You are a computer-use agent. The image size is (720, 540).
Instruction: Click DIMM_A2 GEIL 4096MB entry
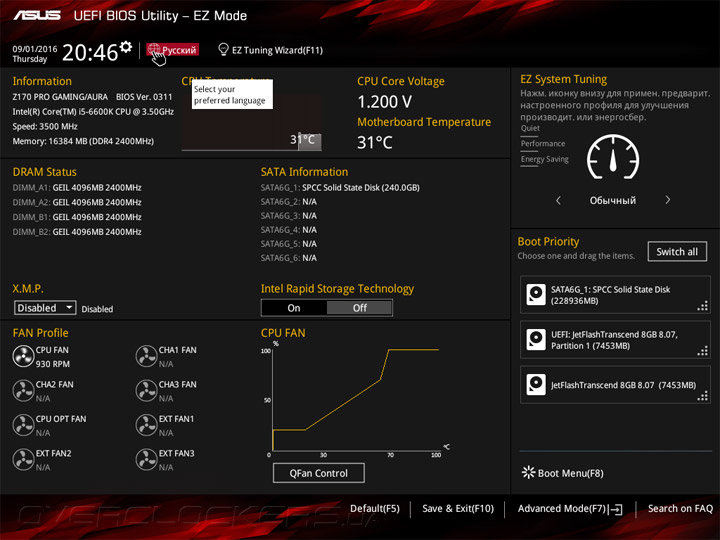pyautogui.click(x=77, y=202)
